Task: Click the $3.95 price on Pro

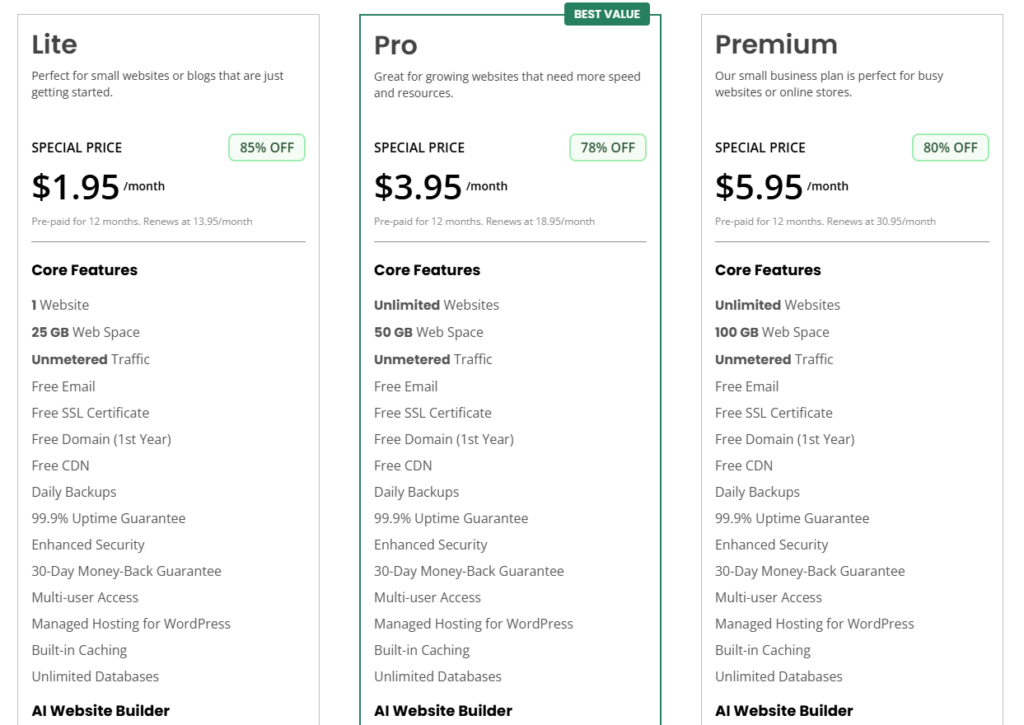Action: (417, 187)
